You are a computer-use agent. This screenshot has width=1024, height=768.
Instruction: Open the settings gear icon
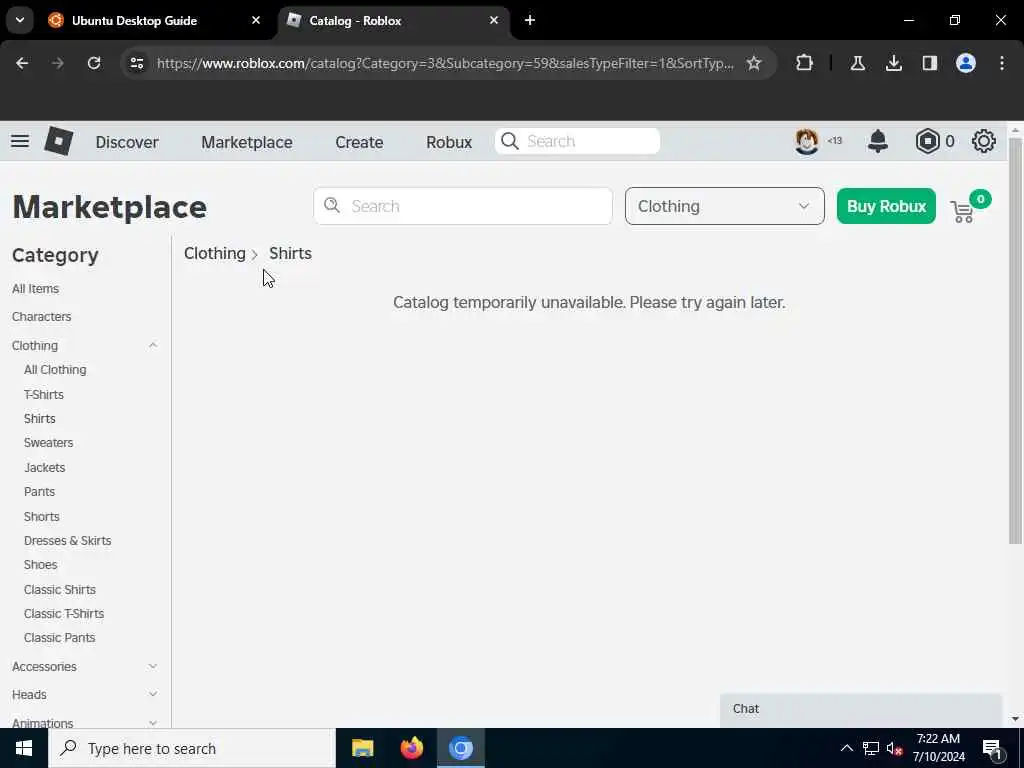click(x=984, y=141)
